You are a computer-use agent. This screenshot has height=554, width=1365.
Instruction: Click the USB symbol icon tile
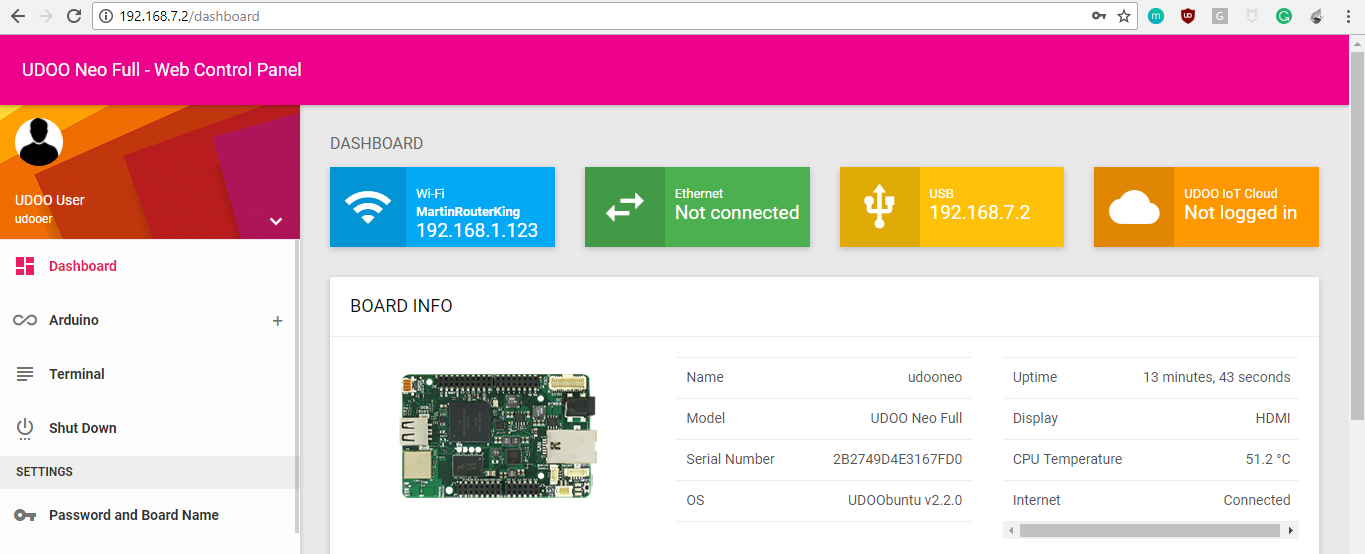point(879,207)
